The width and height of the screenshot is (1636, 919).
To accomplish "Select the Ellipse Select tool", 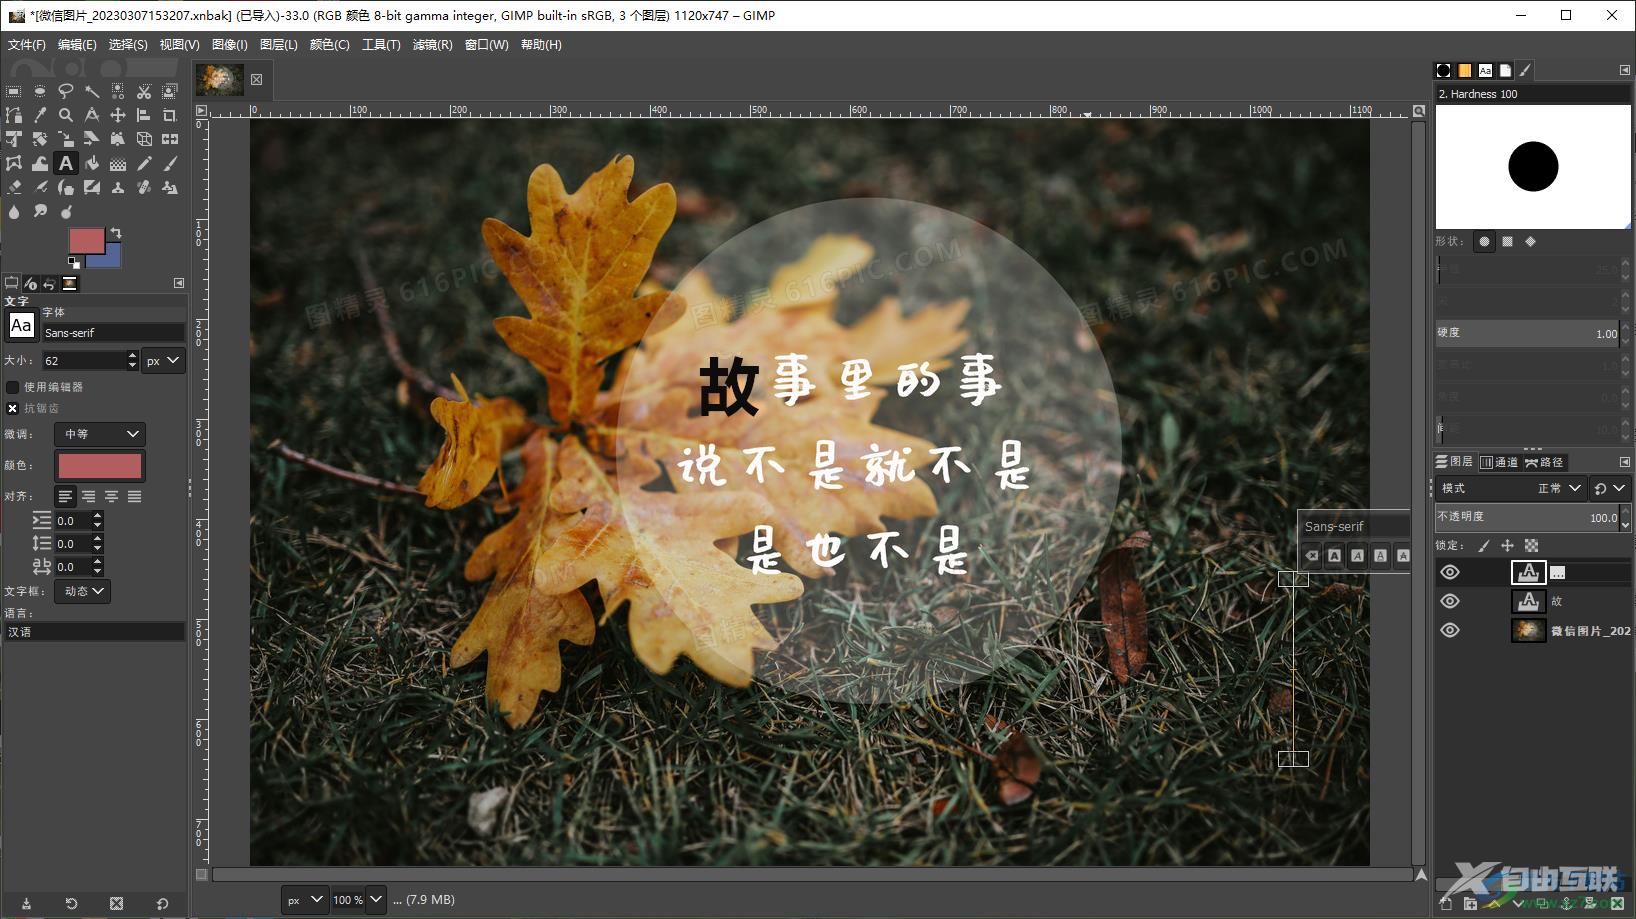I will pos(40,91).
